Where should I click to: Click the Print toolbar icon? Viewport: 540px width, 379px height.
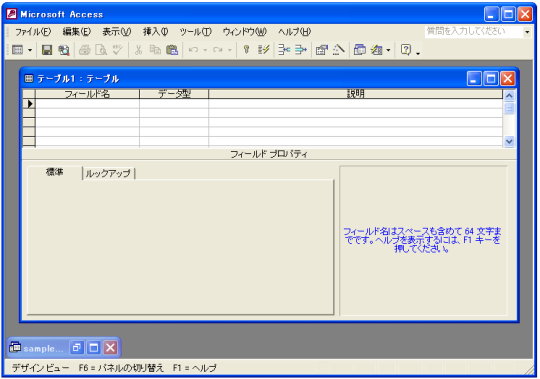click(84, 50)
